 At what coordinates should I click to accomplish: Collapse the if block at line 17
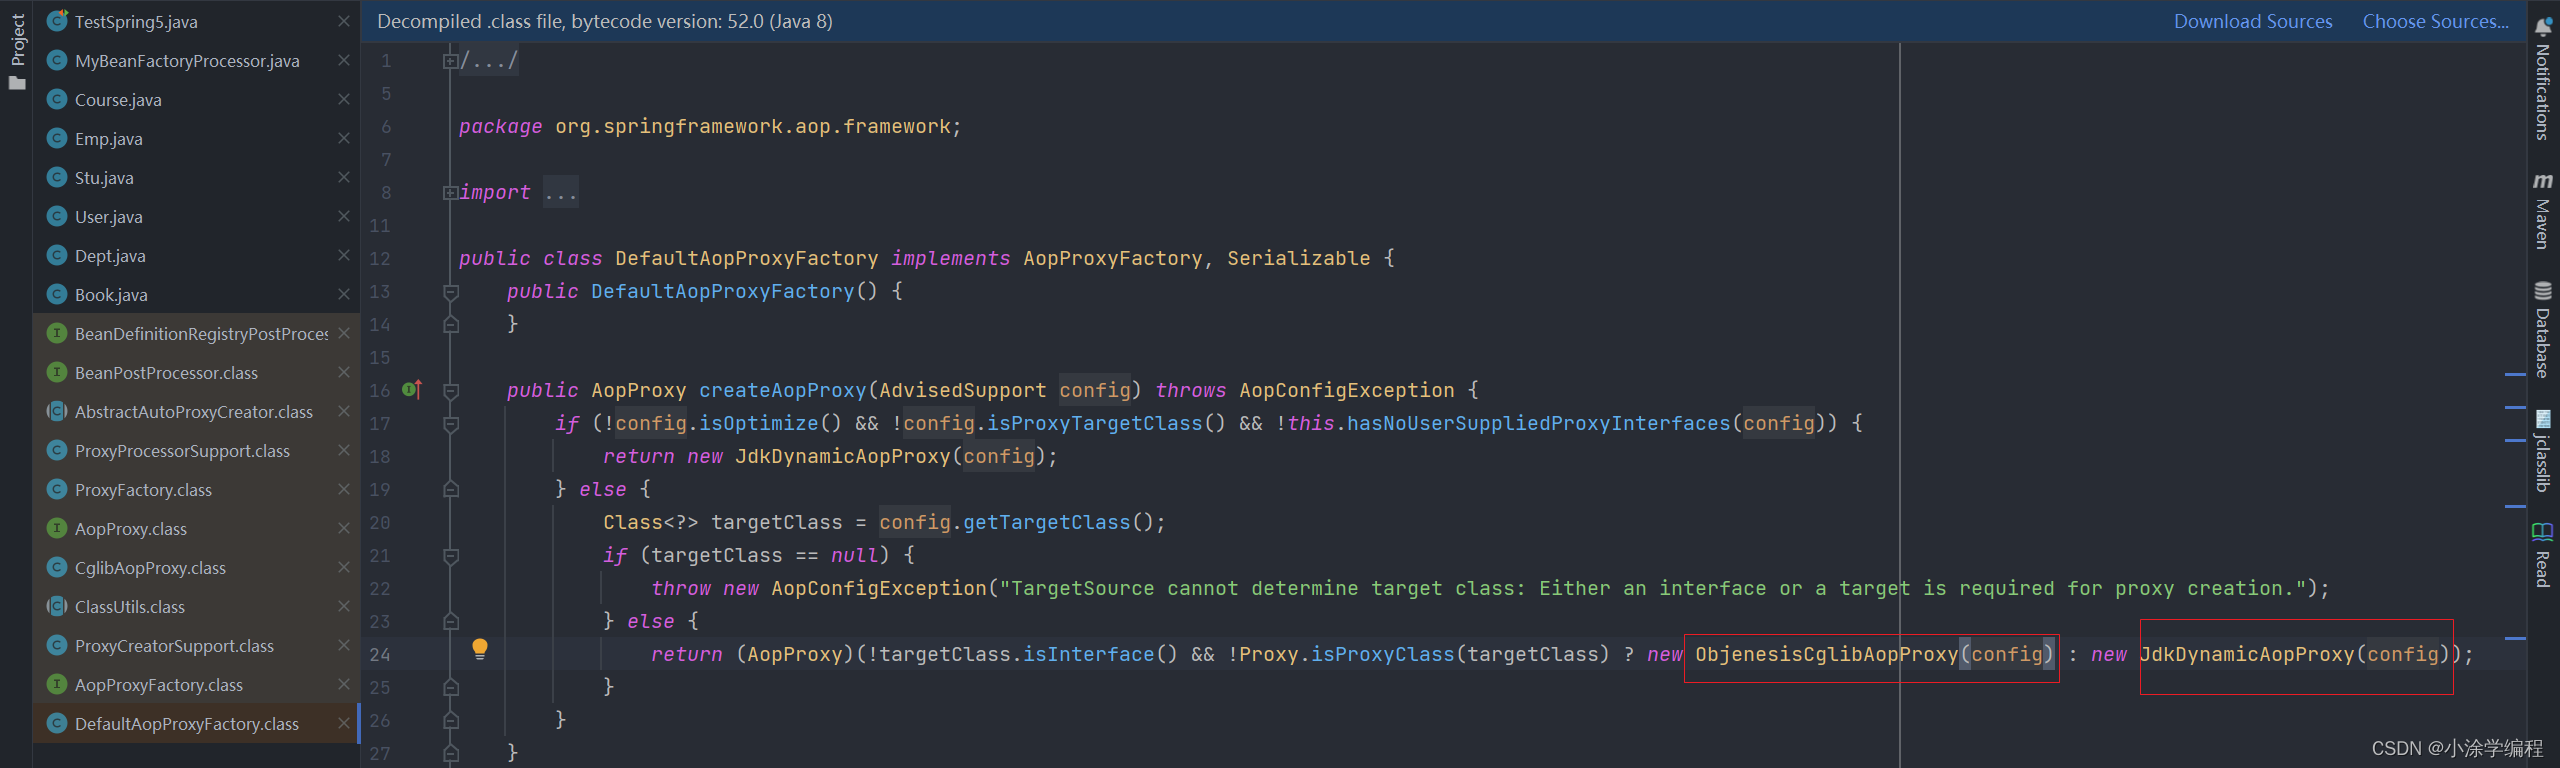click(x=451, y=424)
